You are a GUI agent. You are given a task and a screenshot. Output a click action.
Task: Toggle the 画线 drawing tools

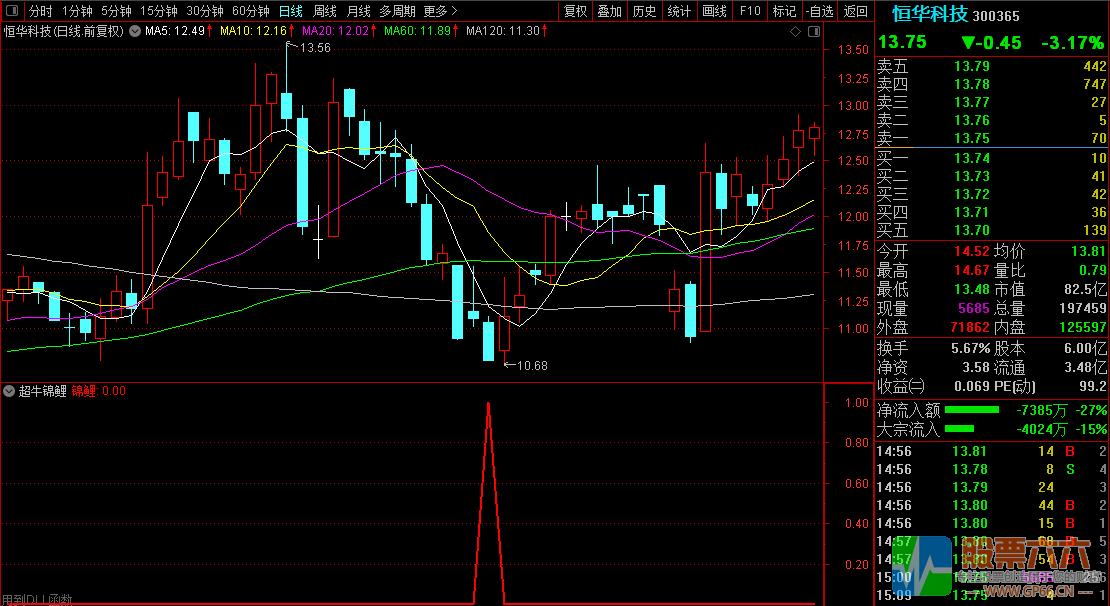pos(714,11)
